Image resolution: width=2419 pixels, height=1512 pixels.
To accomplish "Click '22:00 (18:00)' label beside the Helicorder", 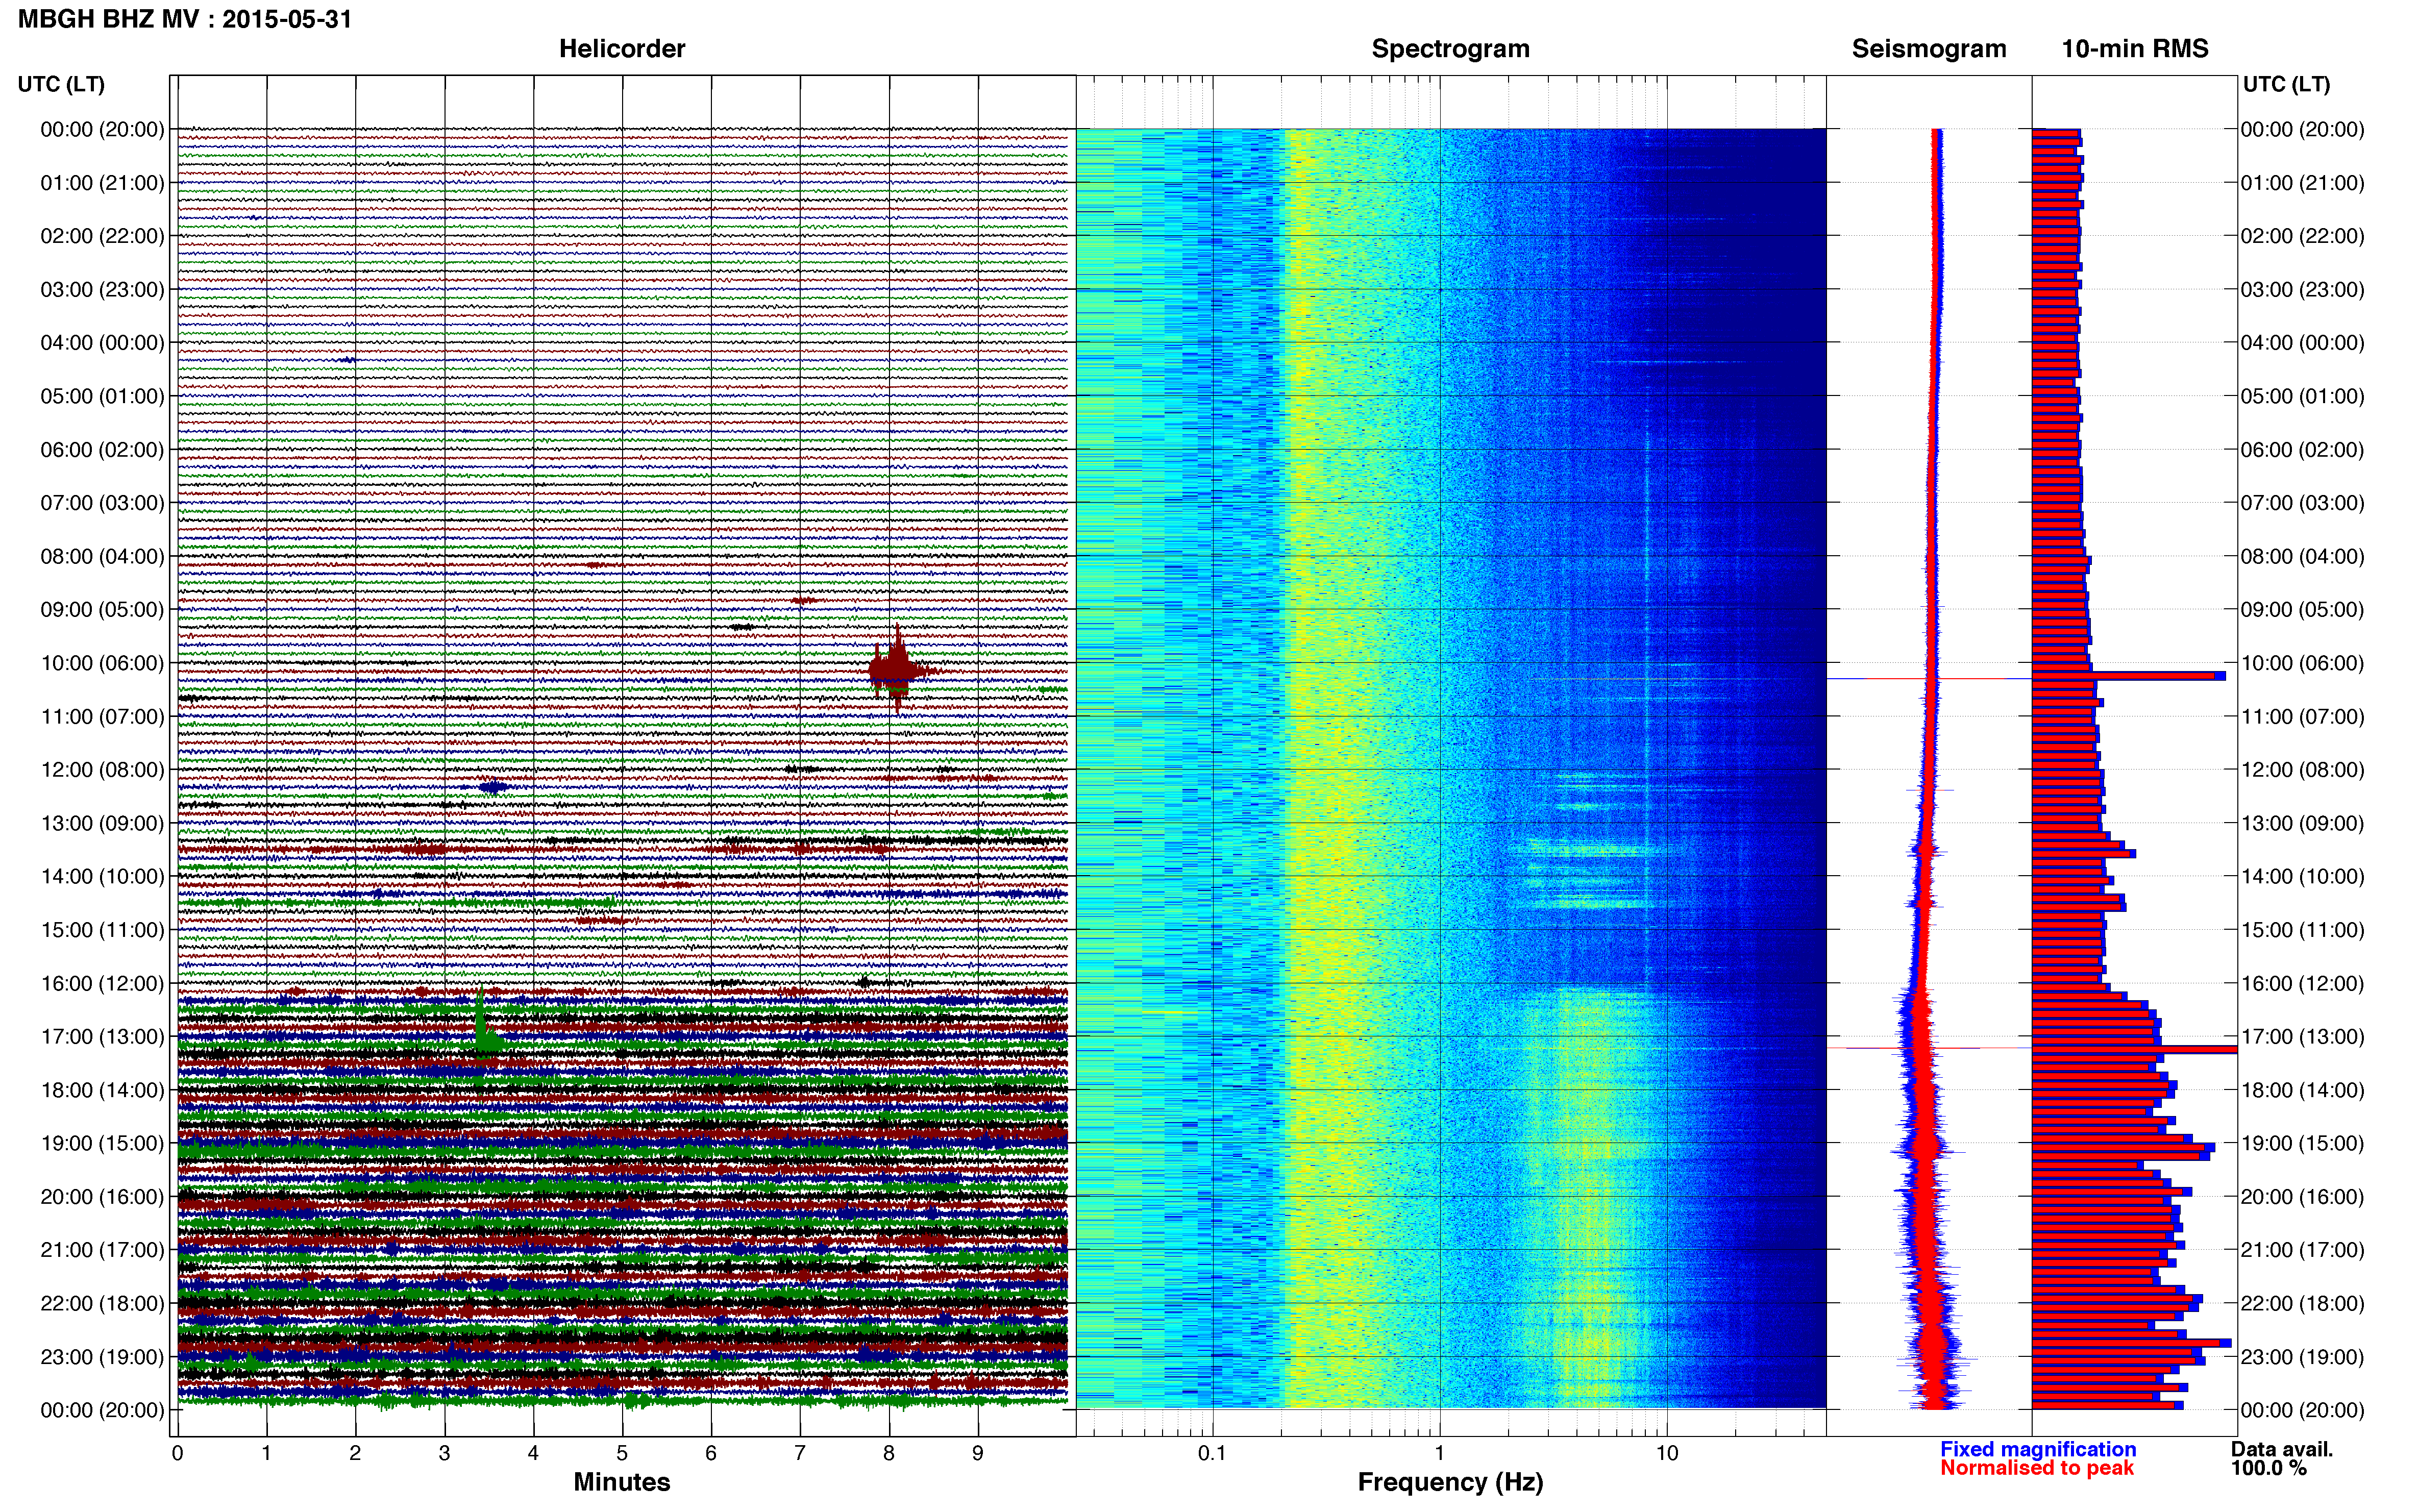I will [102, 1303].
